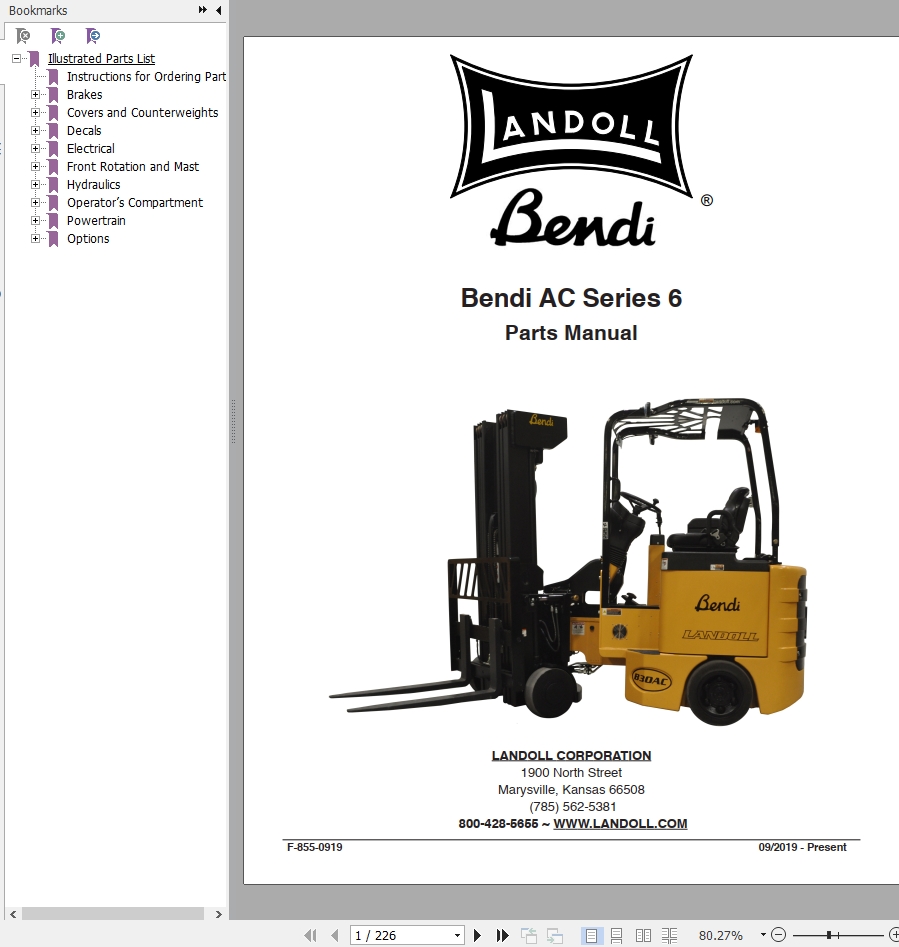The image size is (899, 947).
Task: Expand the Powertrain bookmark
Action: coord(35,220)
